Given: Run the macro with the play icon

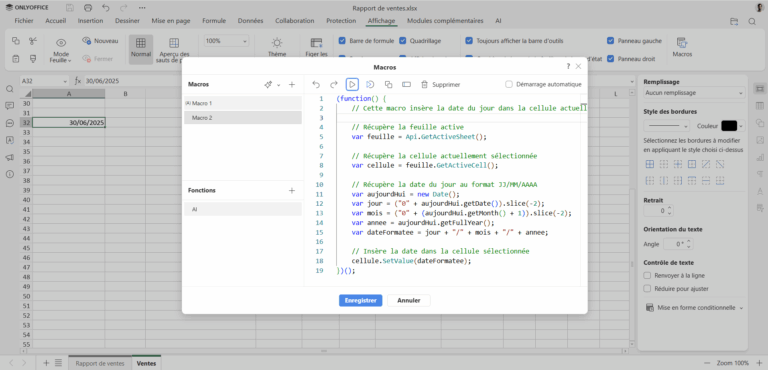Looking at the screenshot, I should (x=352, y=84).
